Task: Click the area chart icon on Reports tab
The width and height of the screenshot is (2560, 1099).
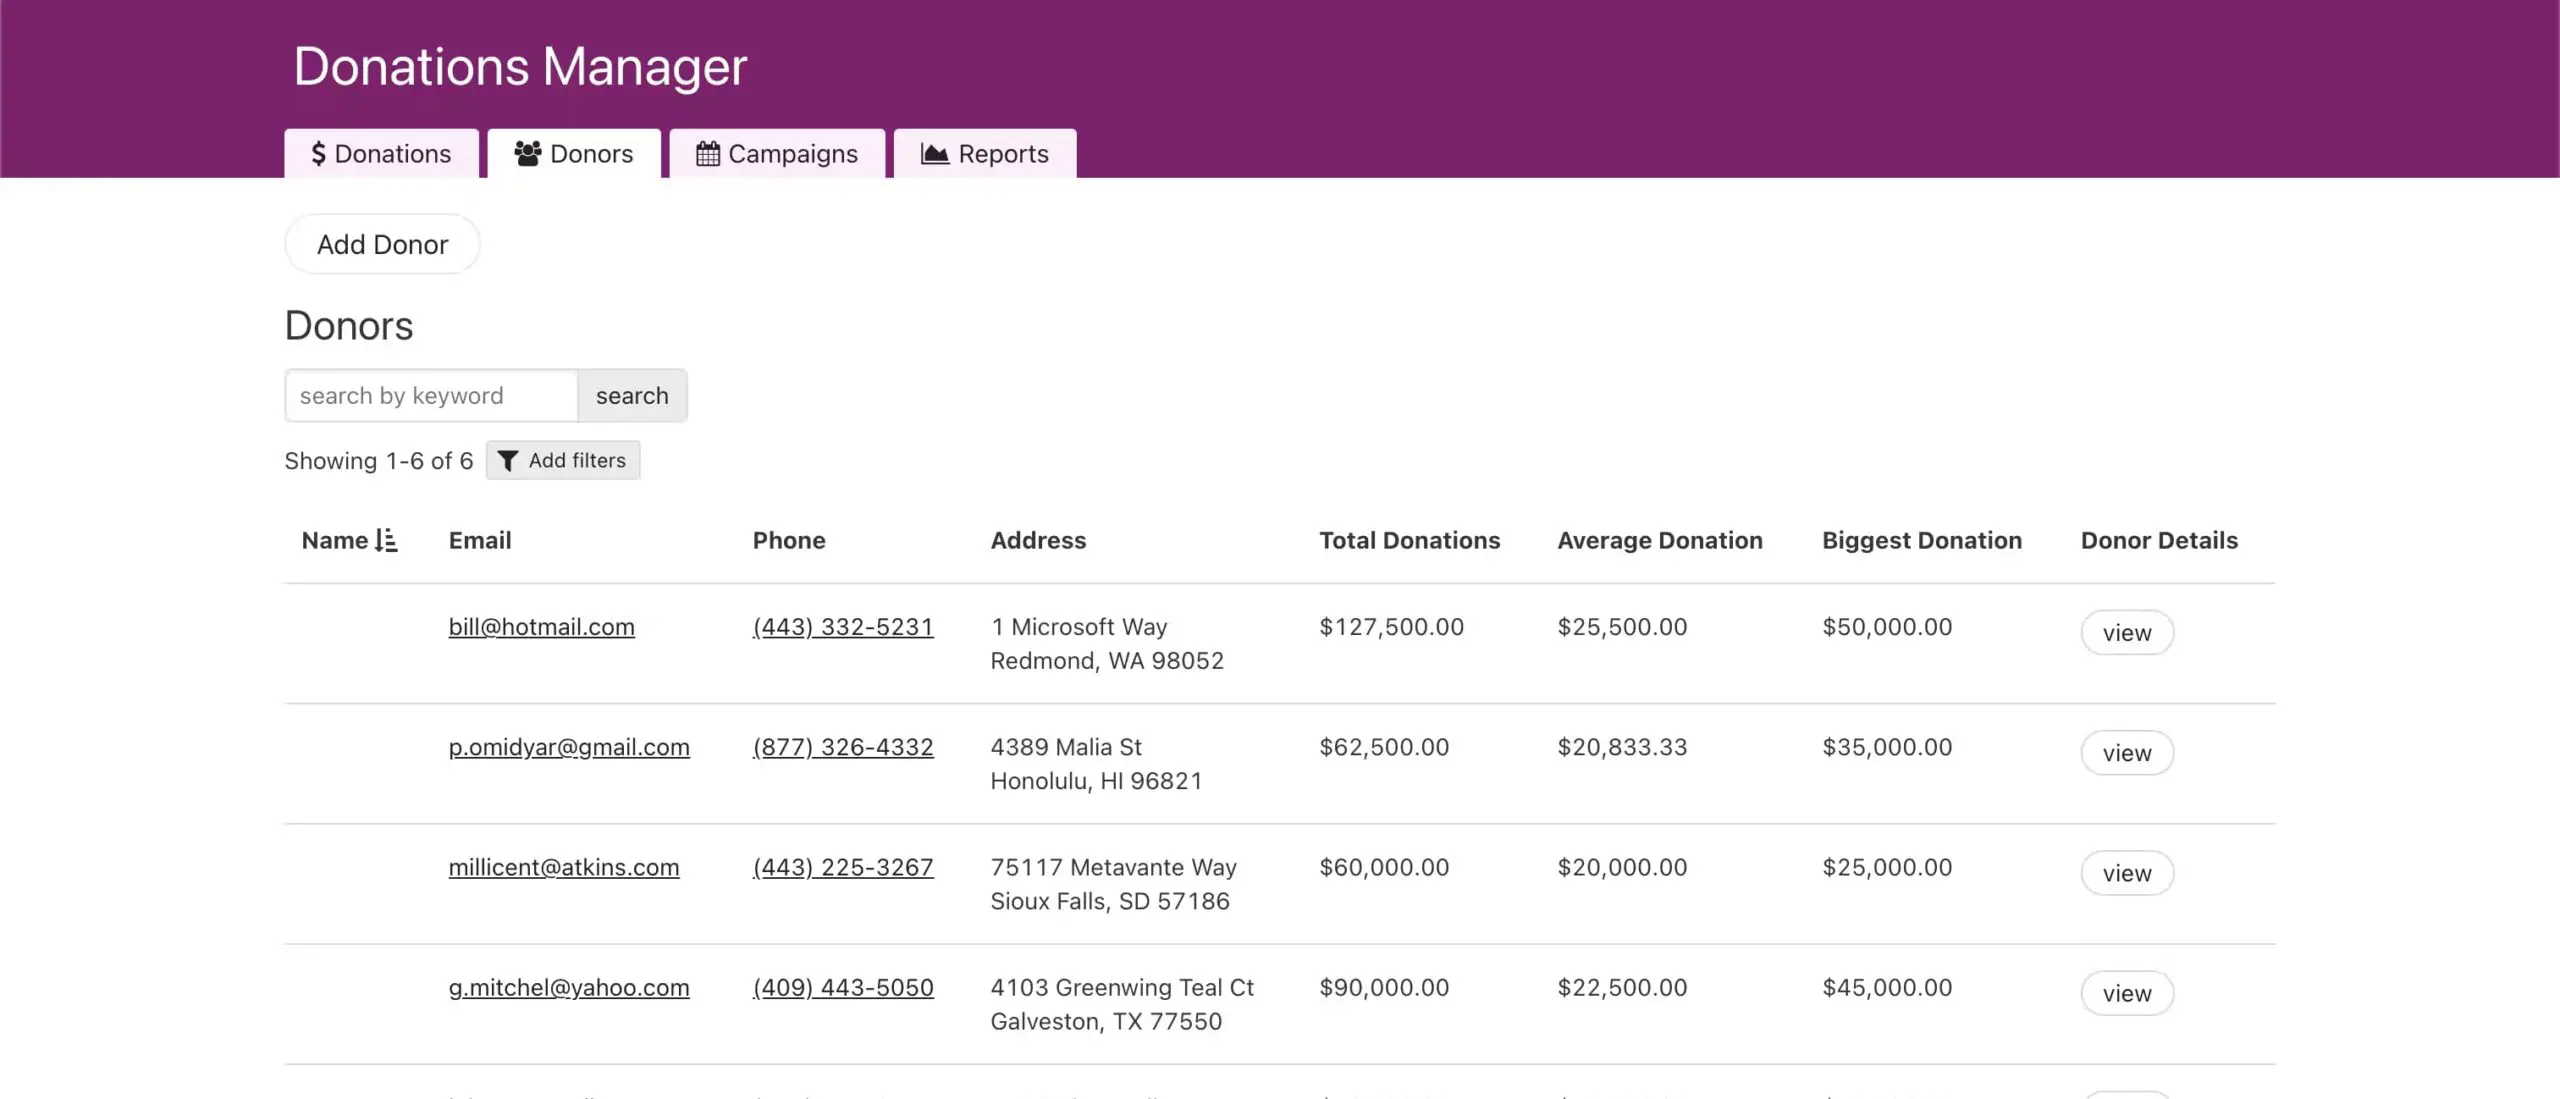Action: click(934, 154)
